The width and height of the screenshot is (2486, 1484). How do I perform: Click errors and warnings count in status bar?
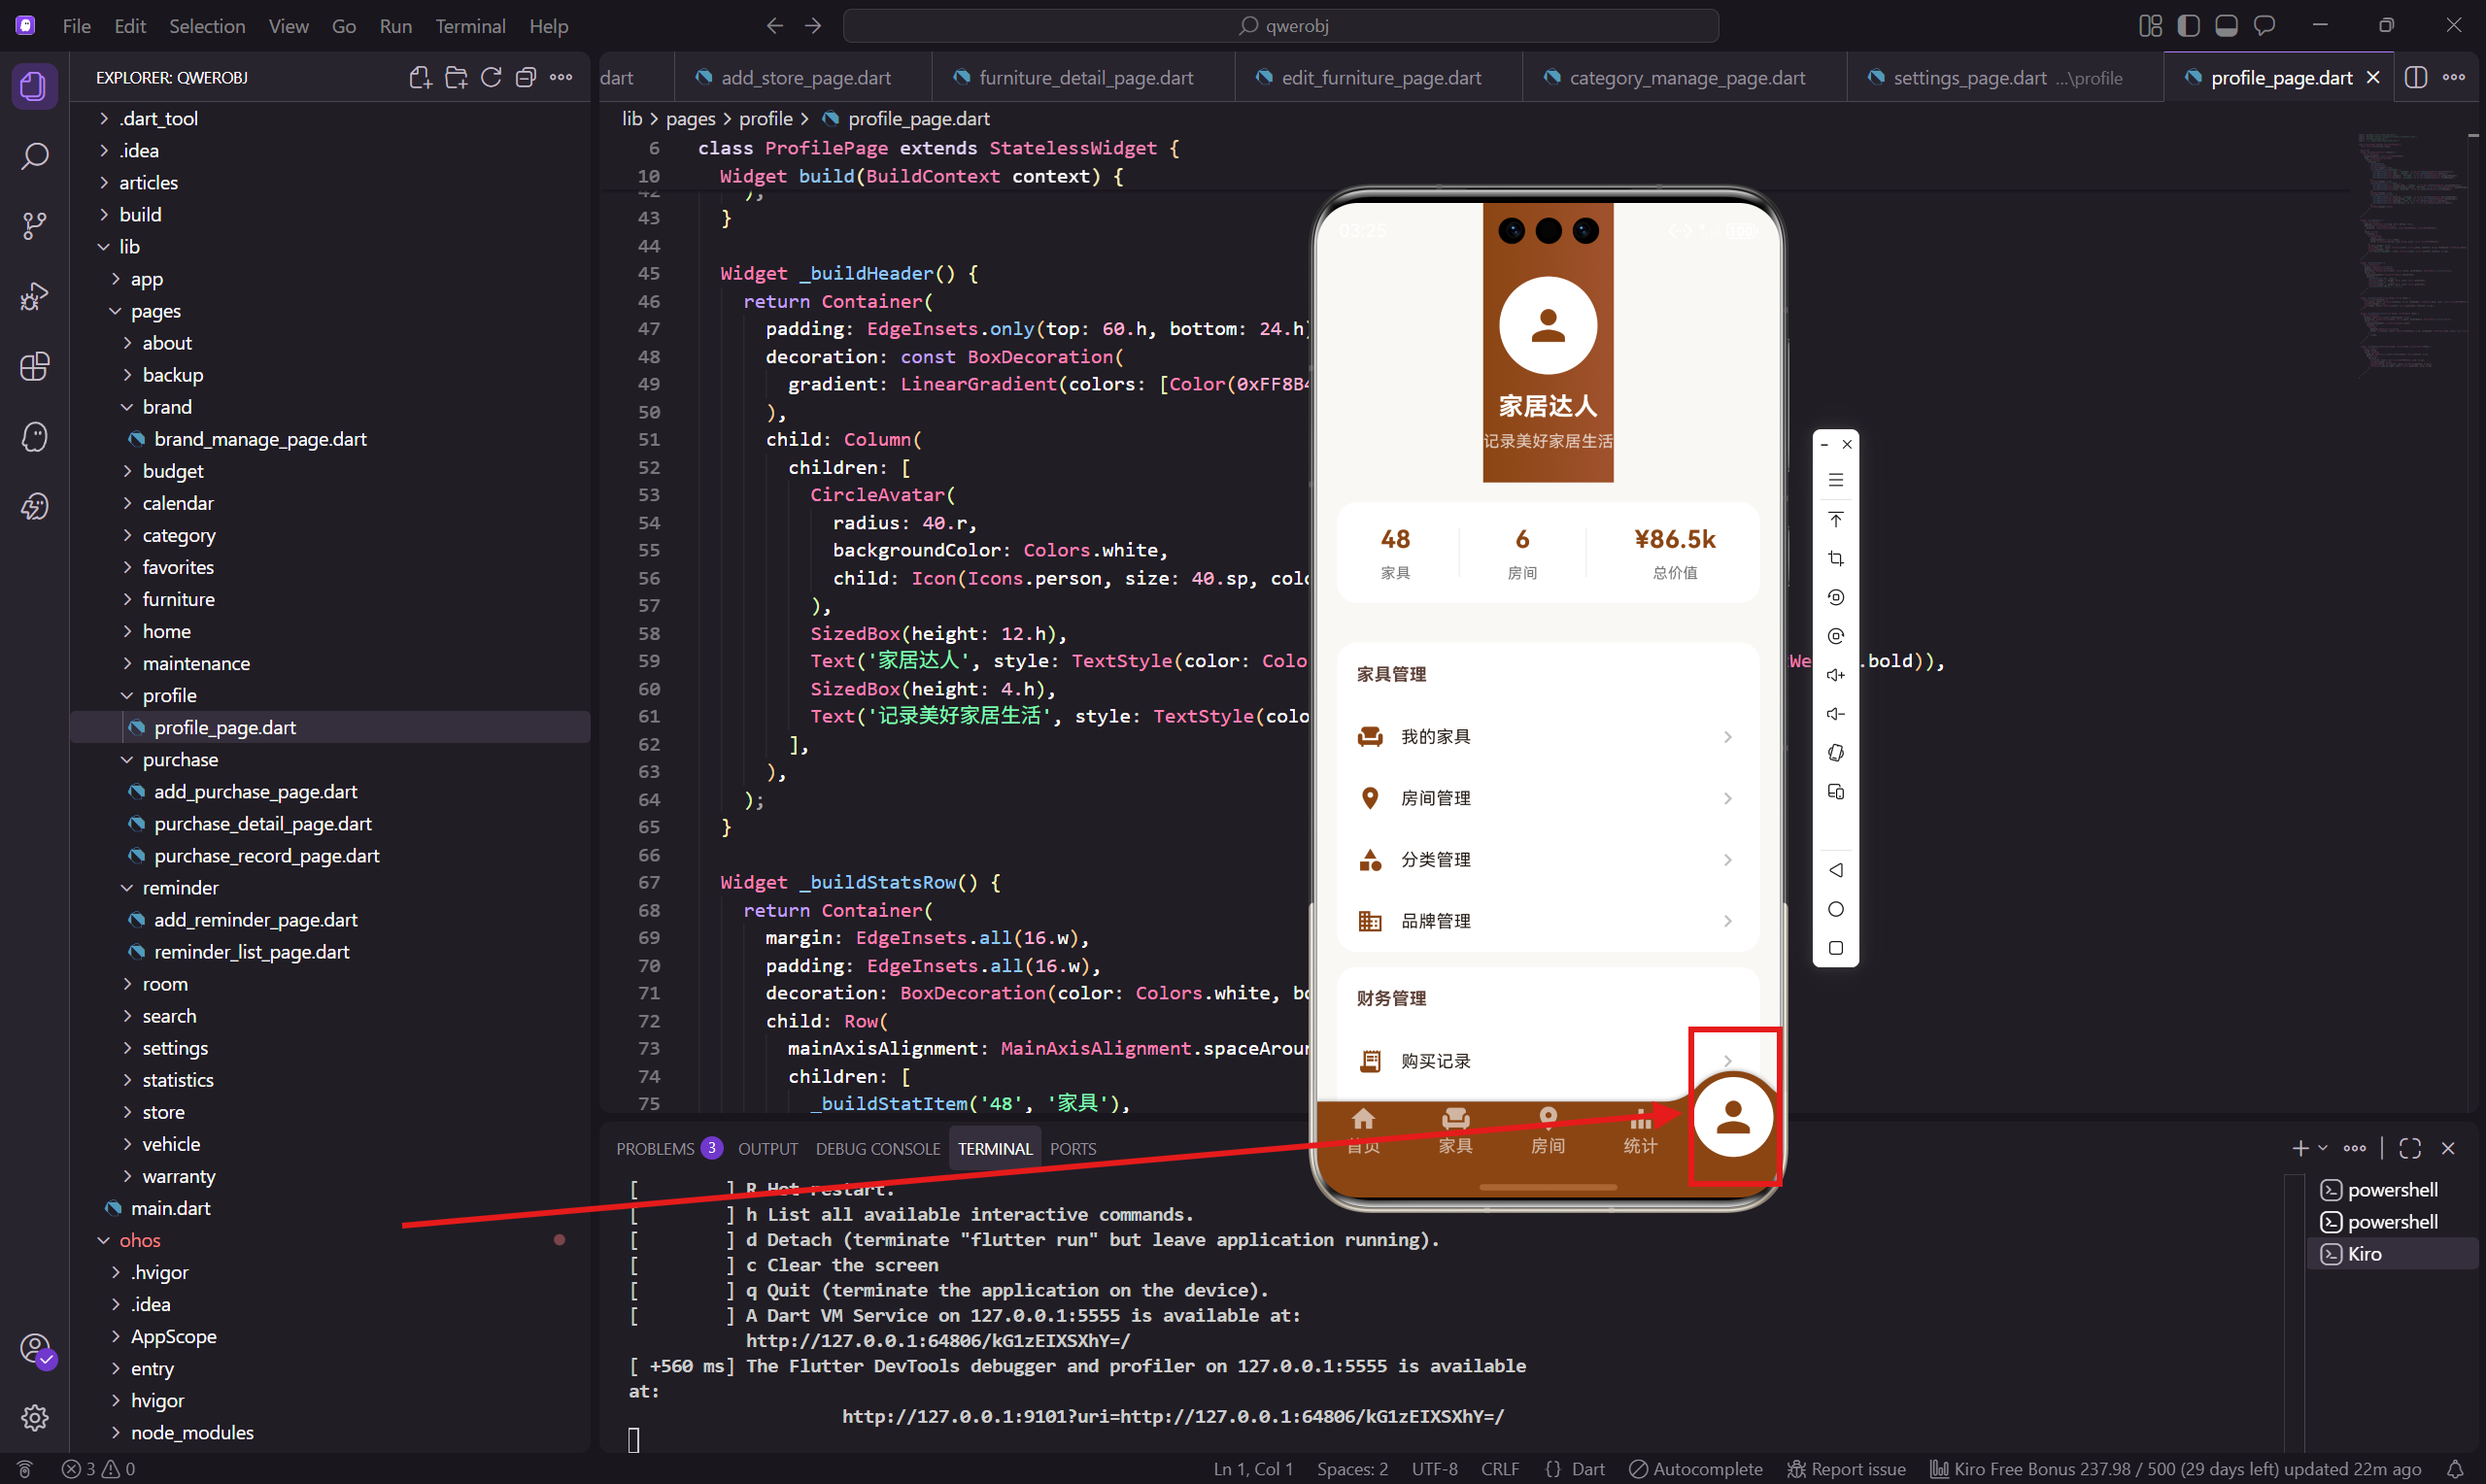click(x=98, y=1469)
